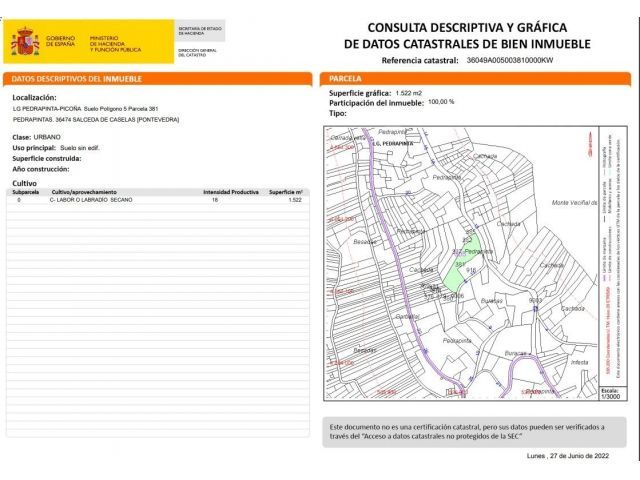
Task: Click the 'GOBIERNO DE ESPAÑA' text
Action: (x=60, y=41)
